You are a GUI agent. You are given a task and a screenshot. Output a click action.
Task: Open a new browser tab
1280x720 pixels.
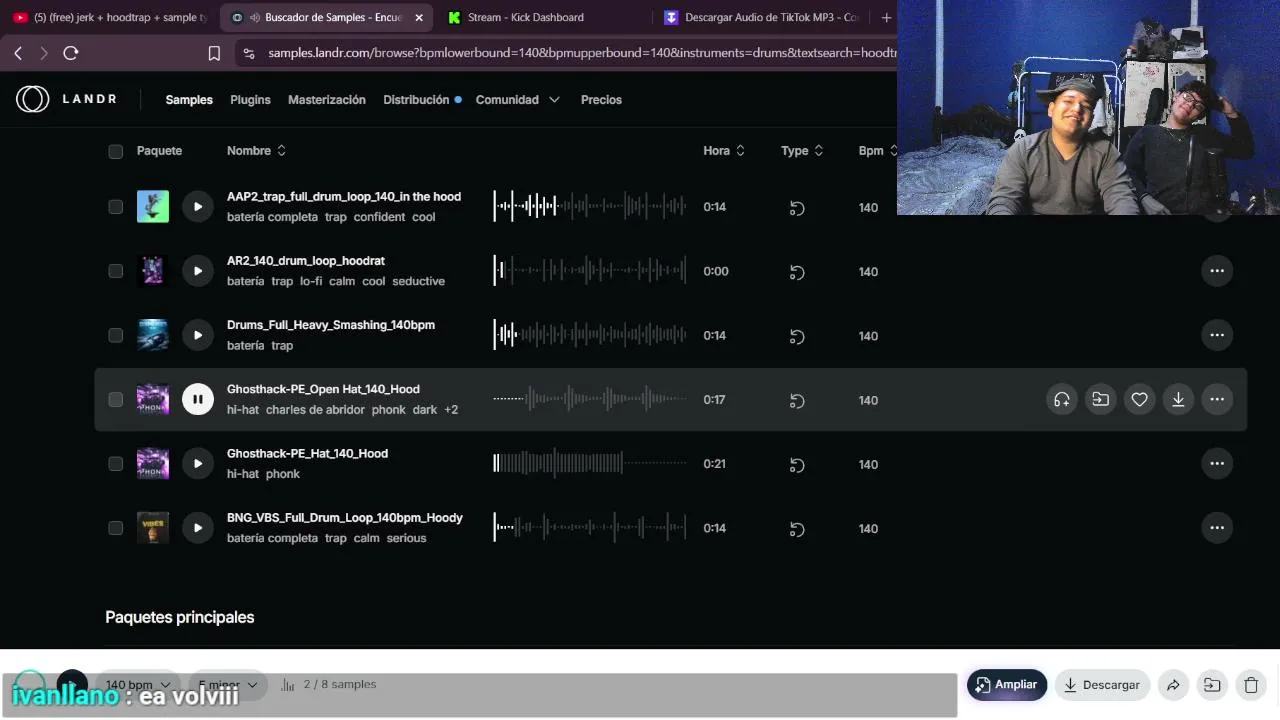tap(886, 17)
